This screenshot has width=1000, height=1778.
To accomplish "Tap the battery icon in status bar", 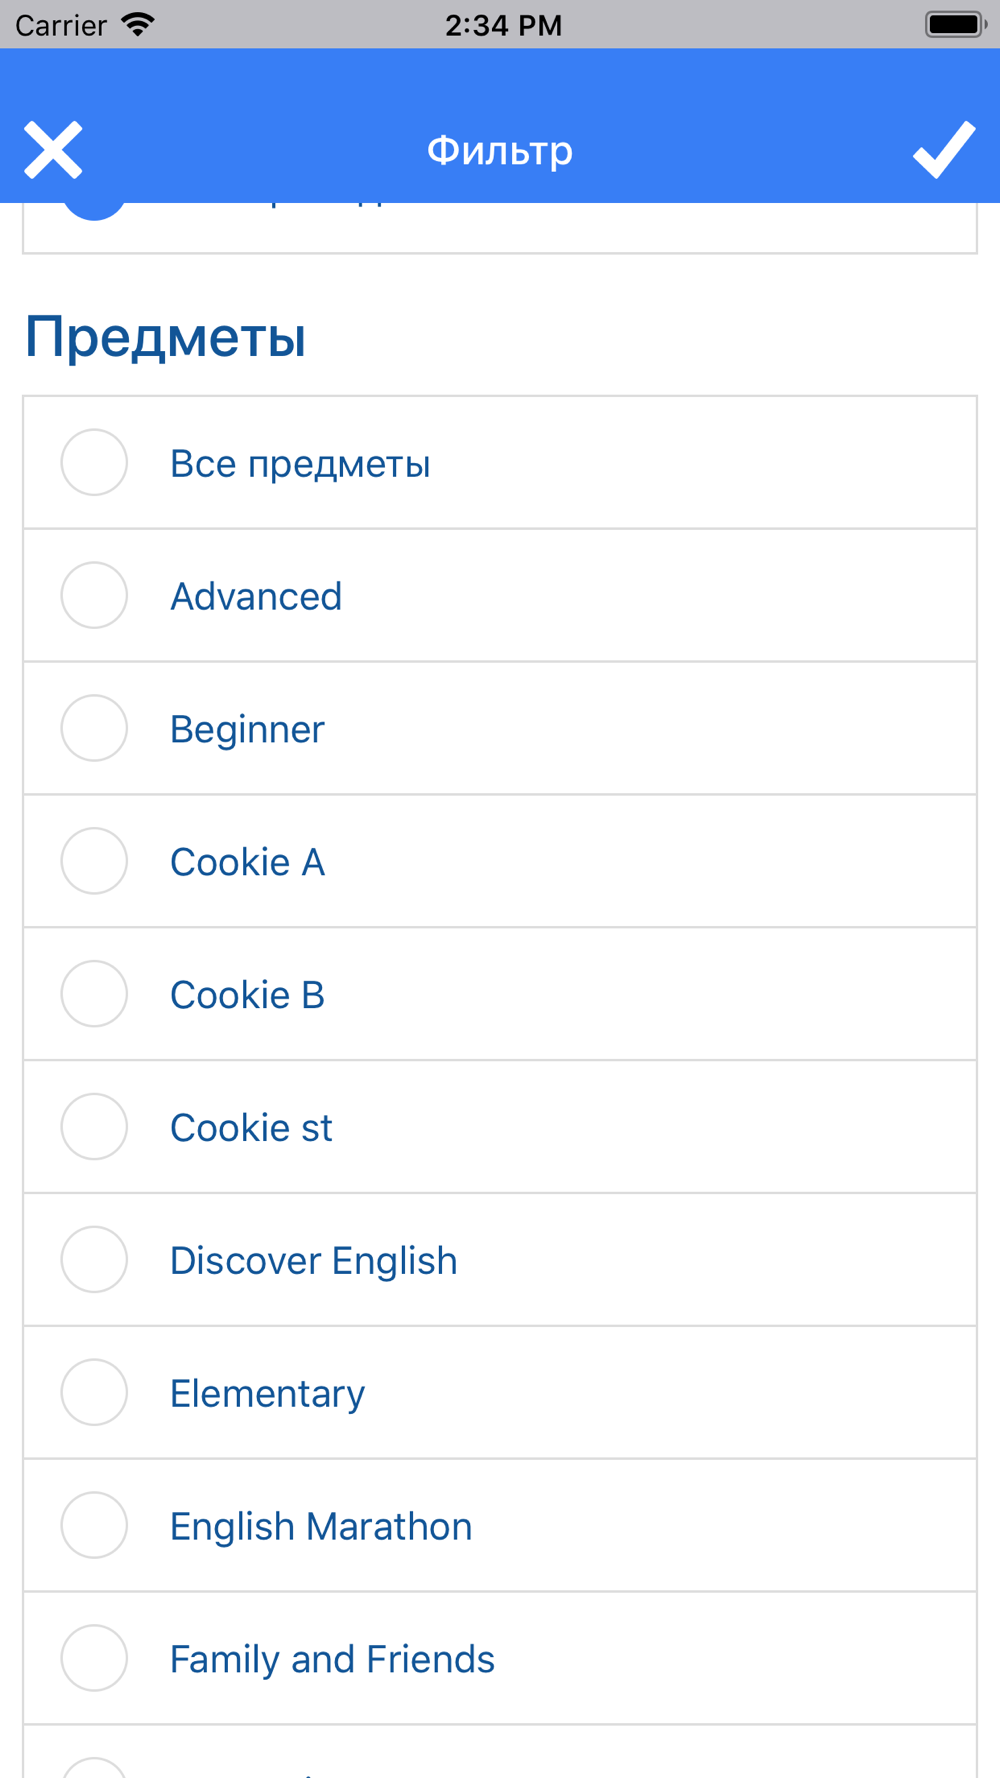I will (954, 24).
